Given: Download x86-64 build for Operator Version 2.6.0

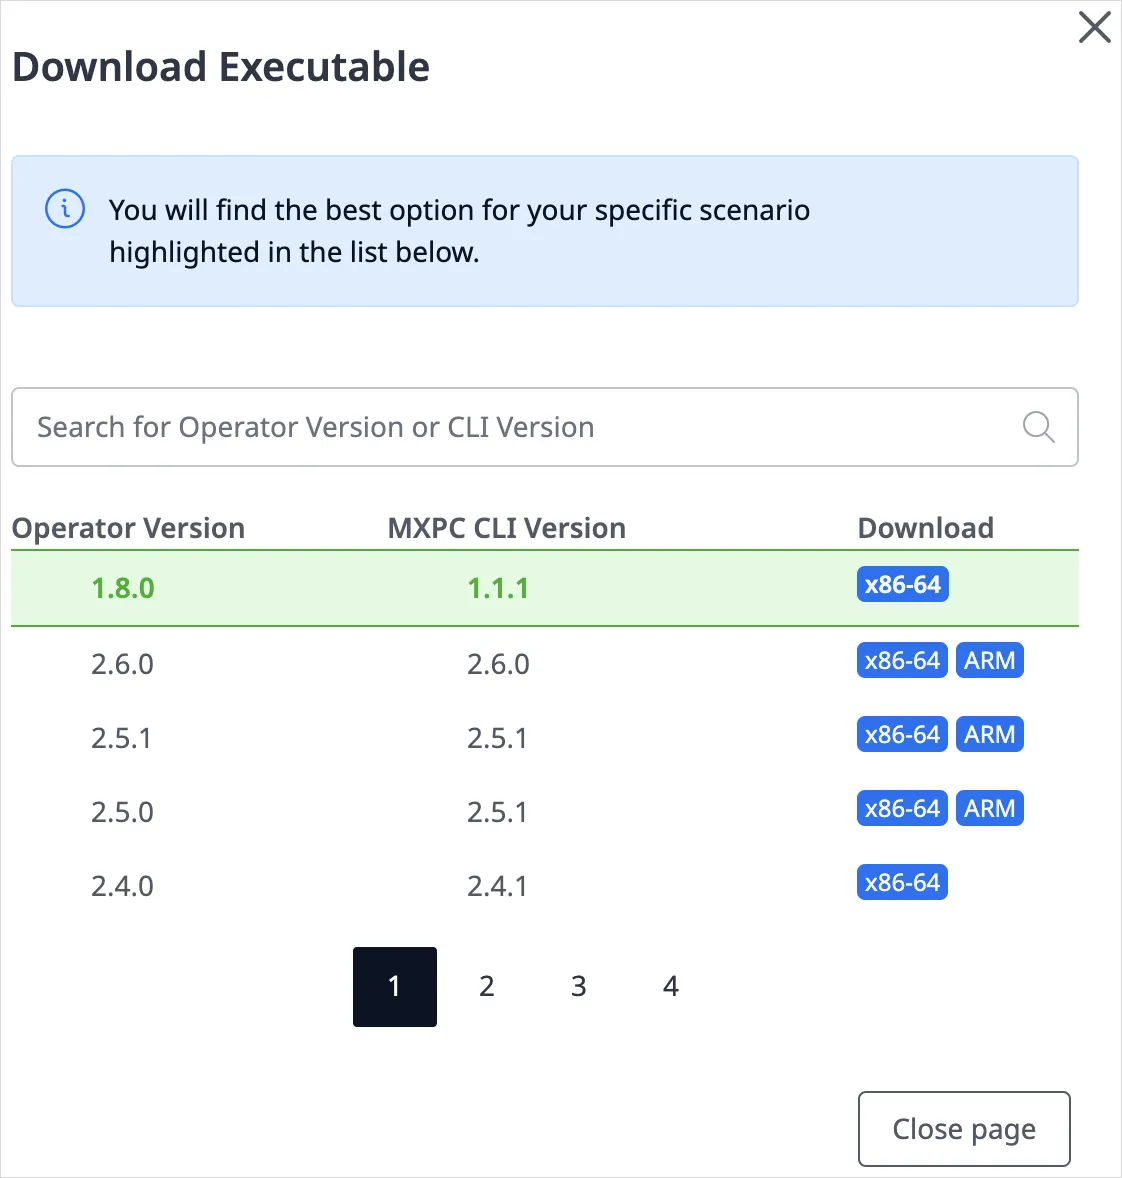Looking at the screenshot, I should click(x=902, y=660).
